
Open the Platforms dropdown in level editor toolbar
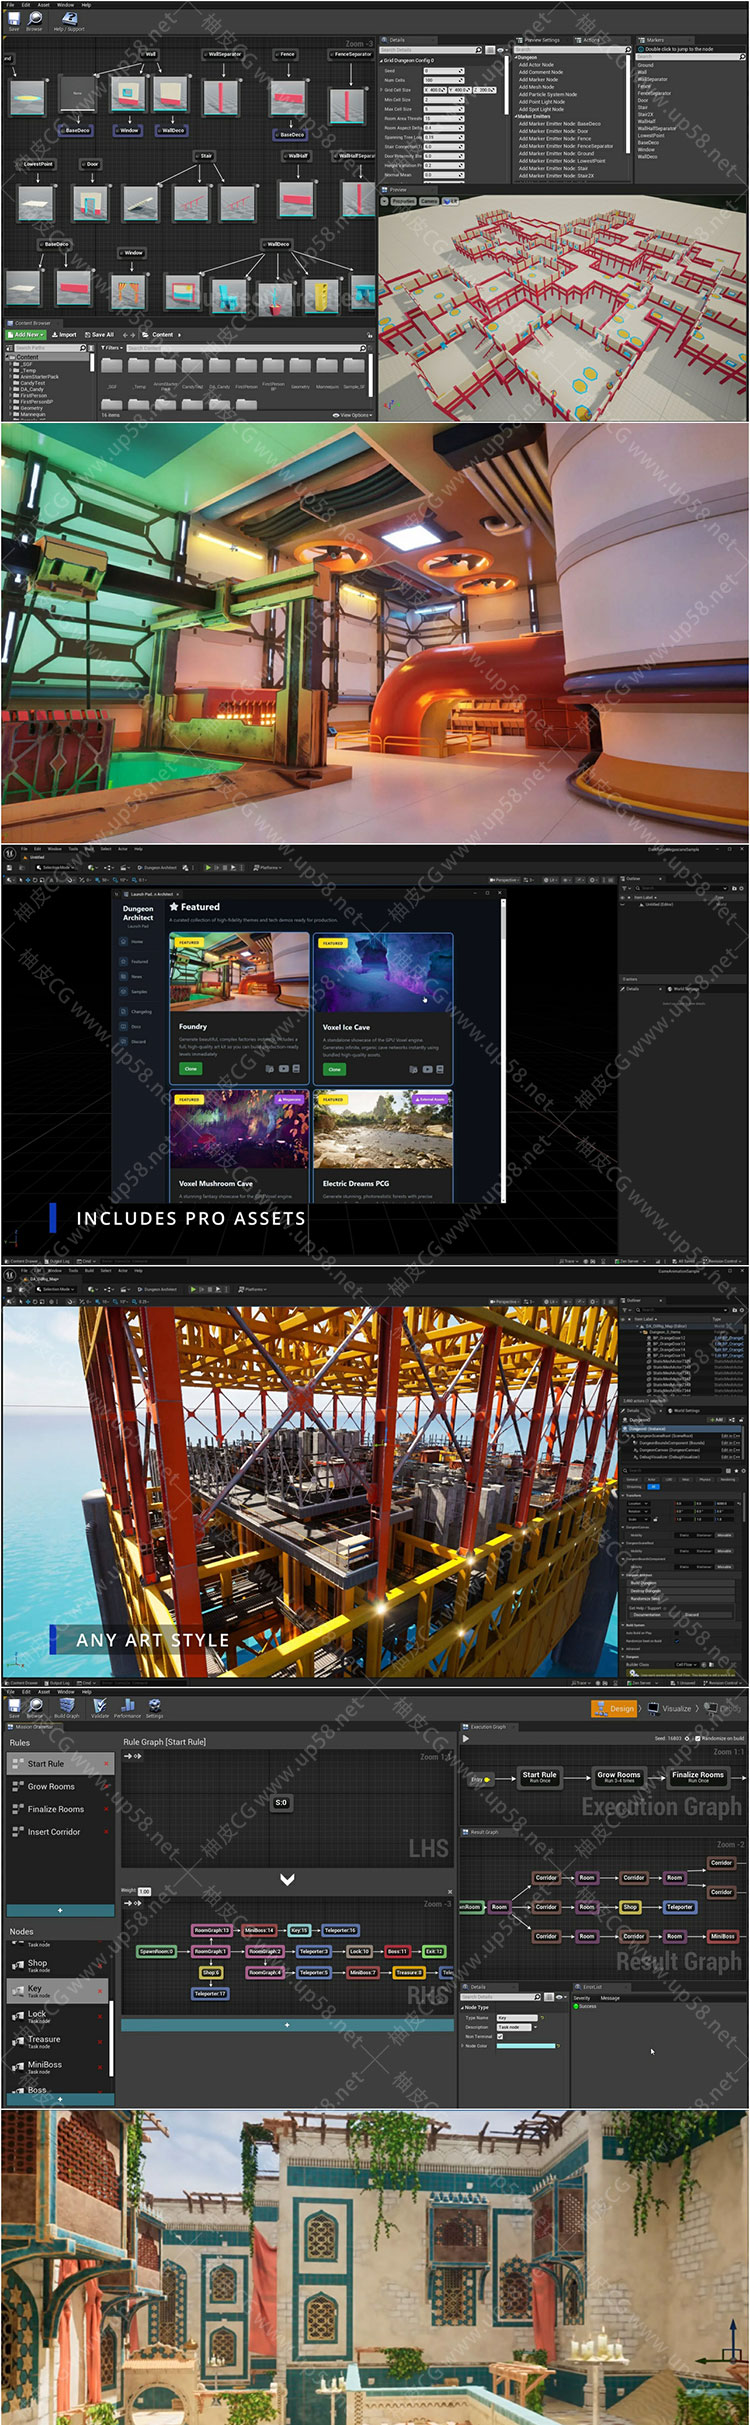[267, 868]
